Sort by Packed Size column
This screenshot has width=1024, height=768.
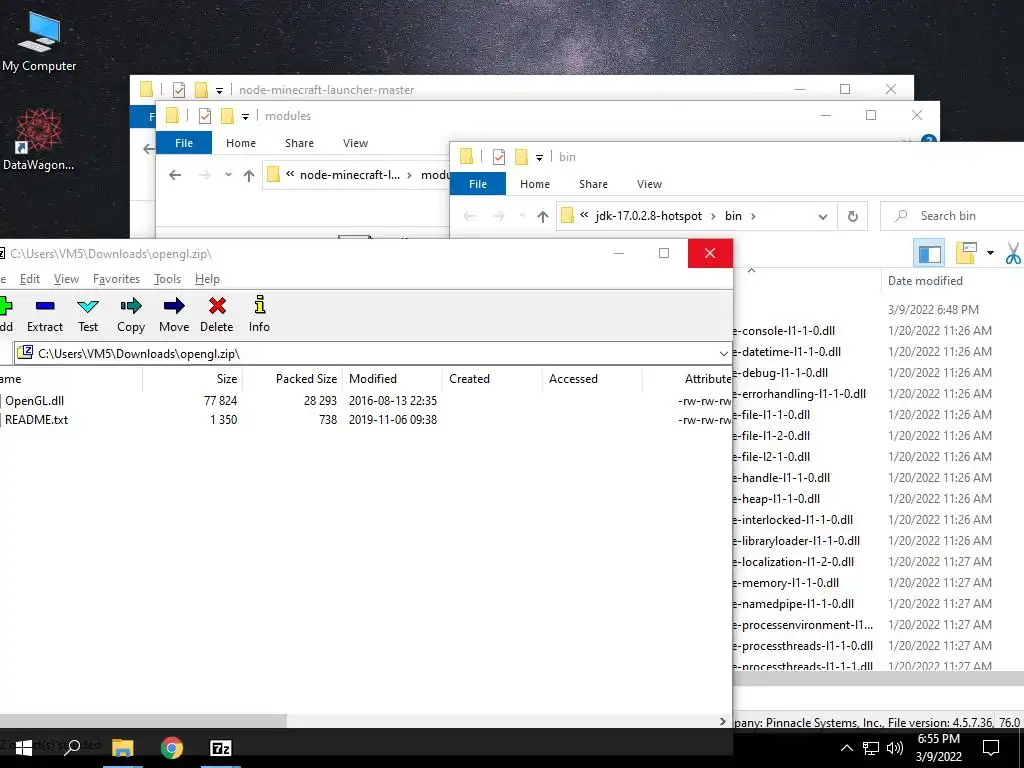point(293,379)
